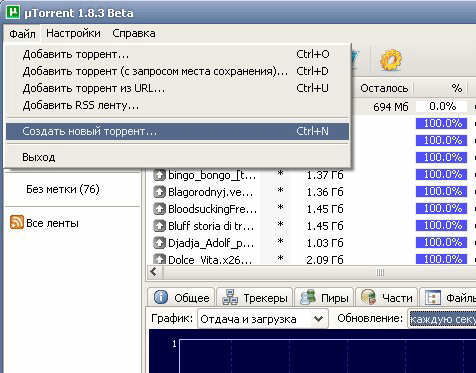Open the Обновление interval combo box

442,319
